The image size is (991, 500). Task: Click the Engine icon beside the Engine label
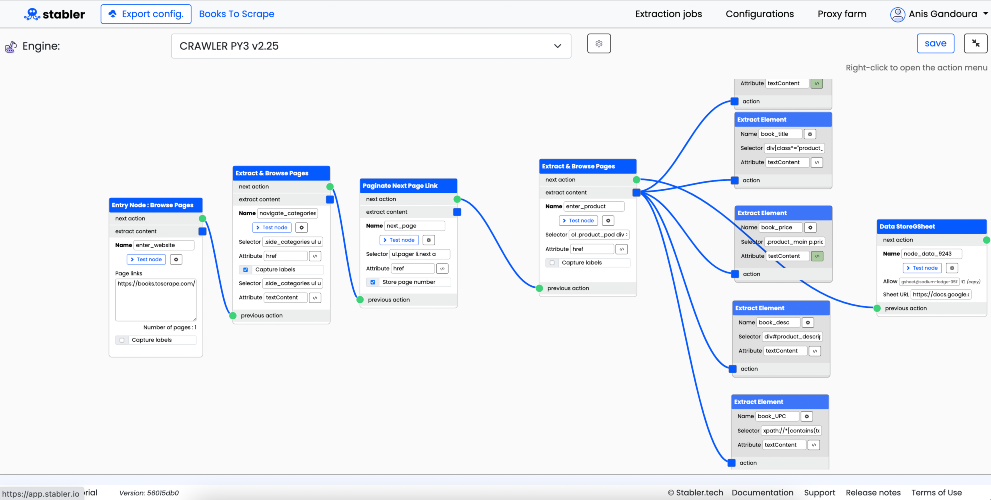click(11, 46)
